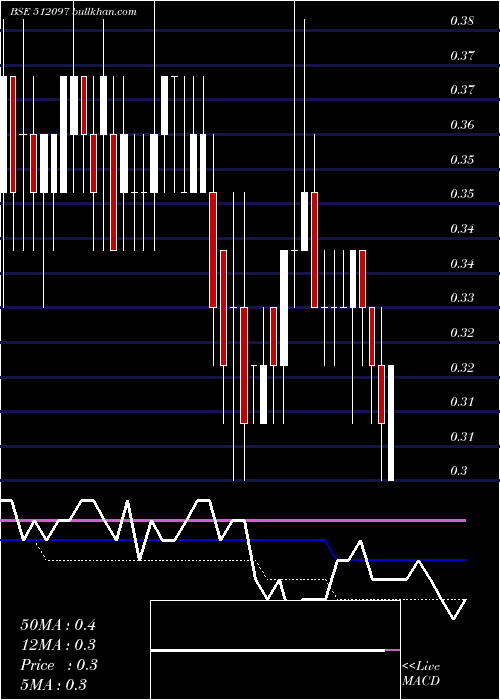Click the last white candlestick on the right
The width and height of the screenshot is (500, 700).
coord(391,423)
